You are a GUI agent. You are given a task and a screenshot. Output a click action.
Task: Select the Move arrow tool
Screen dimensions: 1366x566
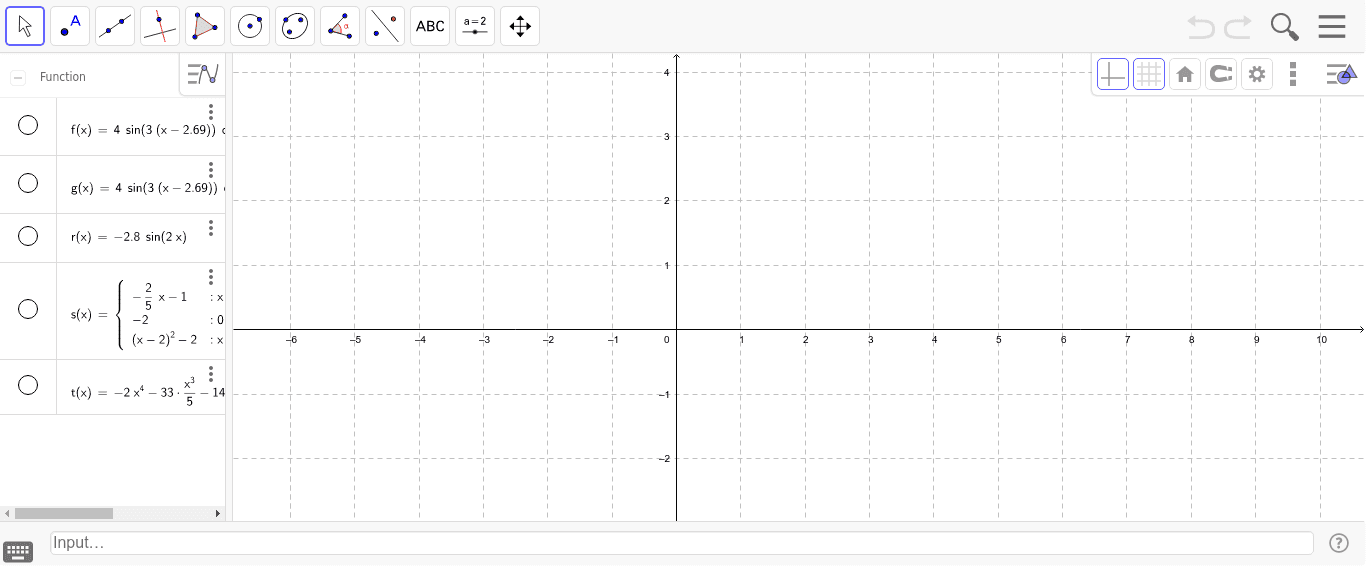pos(25,26)
